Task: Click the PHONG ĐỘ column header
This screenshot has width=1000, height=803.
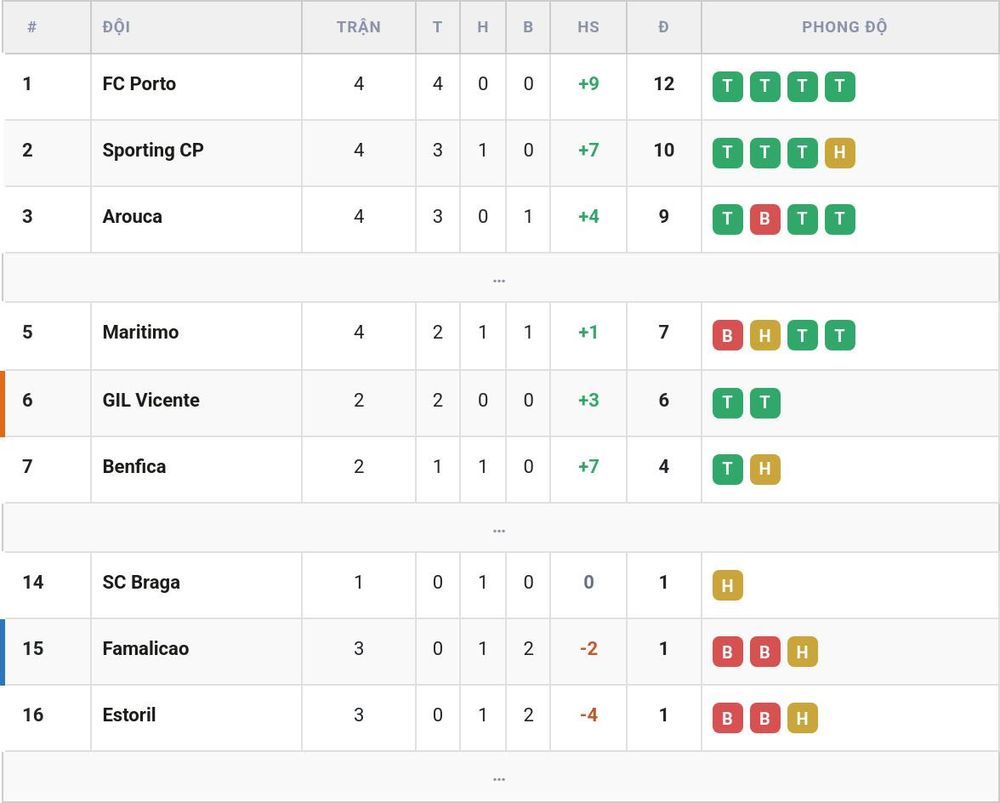Action: point(844,27)
